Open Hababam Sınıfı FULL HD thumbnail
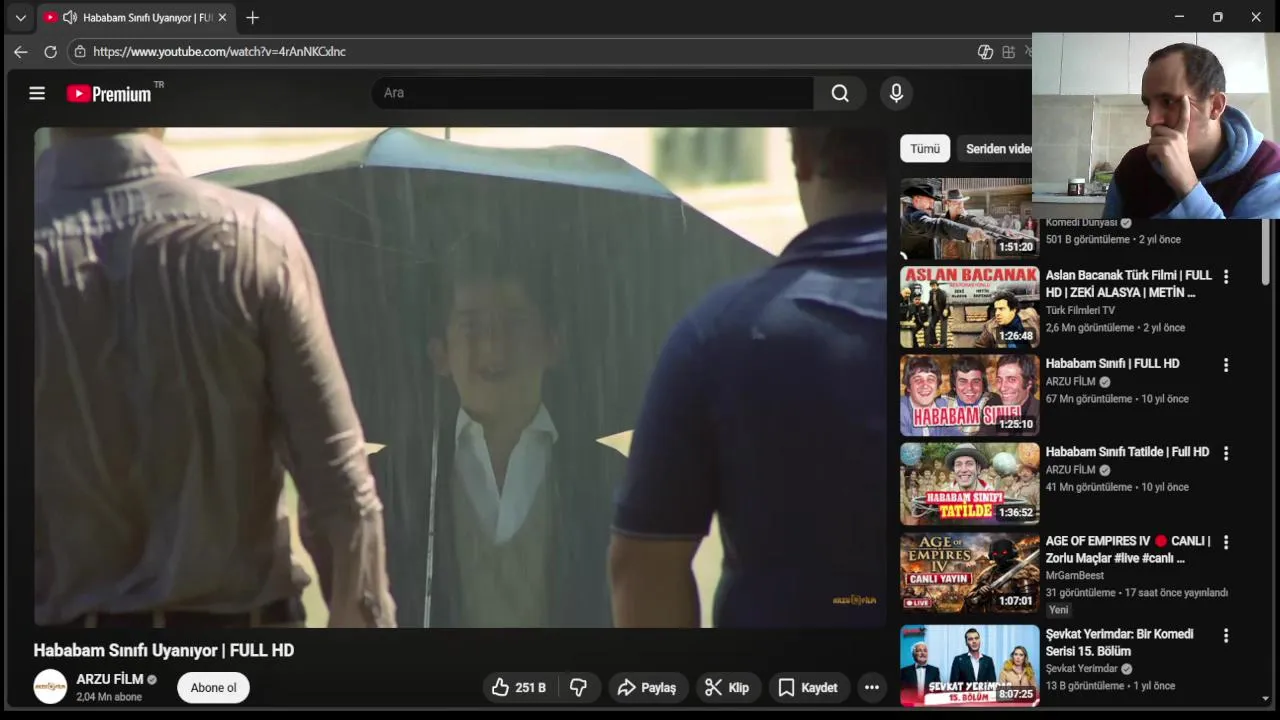Screen dimensions: 1280x720 tap(969, 395)
